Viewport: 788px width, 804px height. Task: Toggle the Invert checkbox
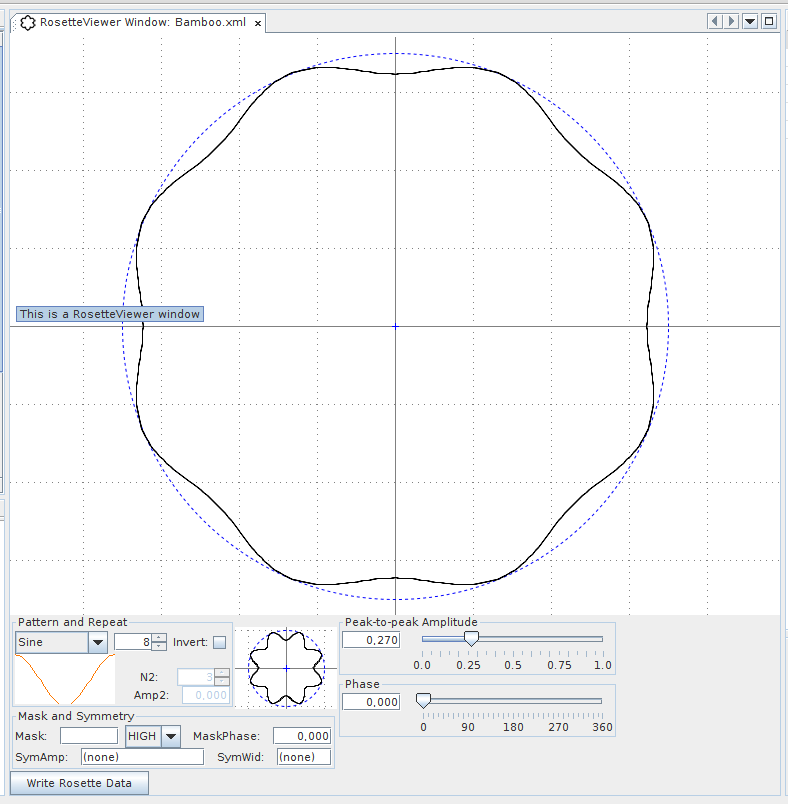coord(219,642)
